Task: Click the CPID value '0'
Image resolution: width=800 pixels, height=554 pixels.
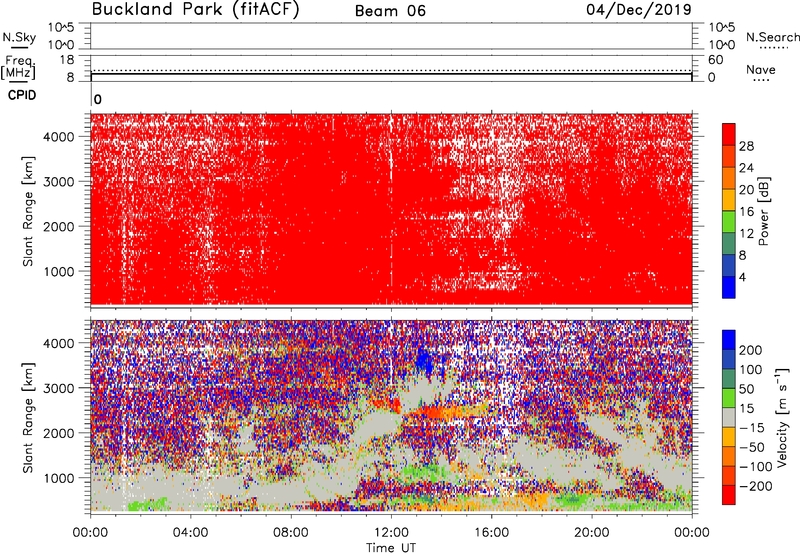Action: pyautogui.click(x=98, y=99)
